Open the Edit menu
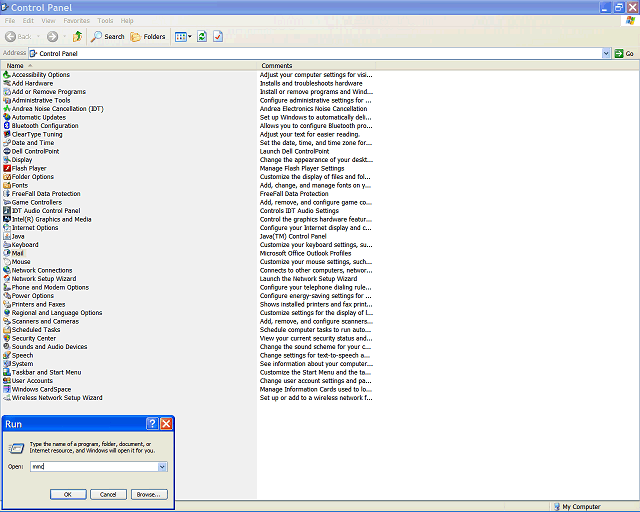 pos(28,21)
